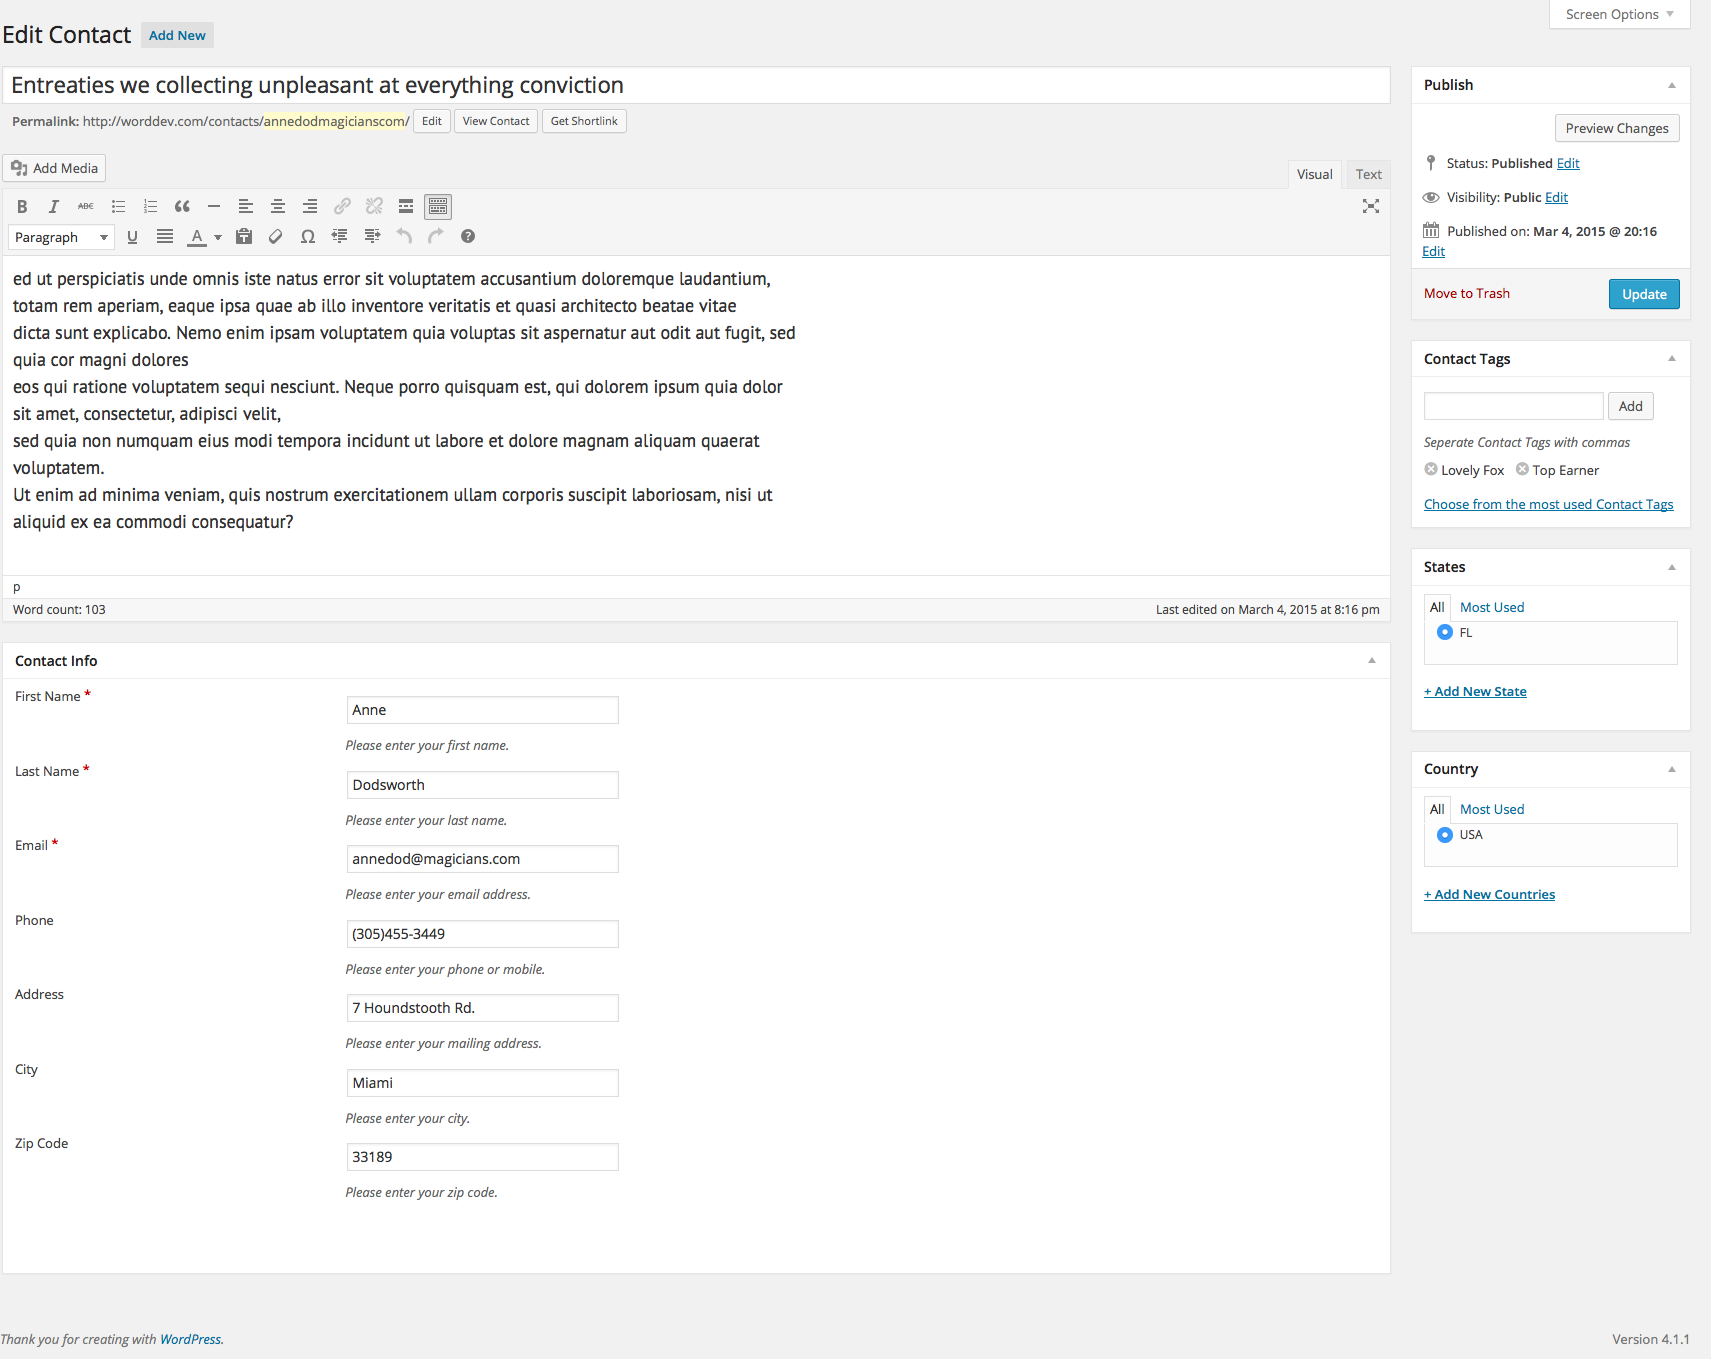Screen dimensions: 1711x1359
Task: Click into the First Name field
Action: tap(482, 710)
